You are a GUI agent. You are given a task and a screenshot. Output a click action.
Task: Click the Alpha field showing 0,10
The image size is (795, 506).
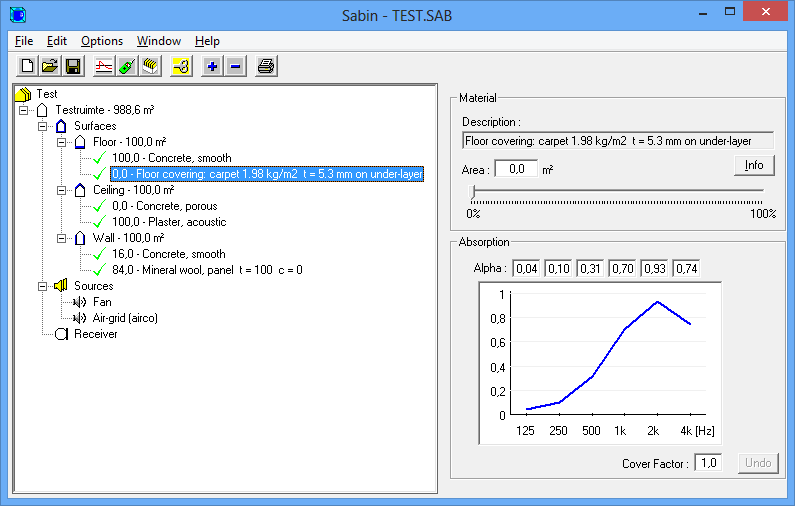pos(558,269)
